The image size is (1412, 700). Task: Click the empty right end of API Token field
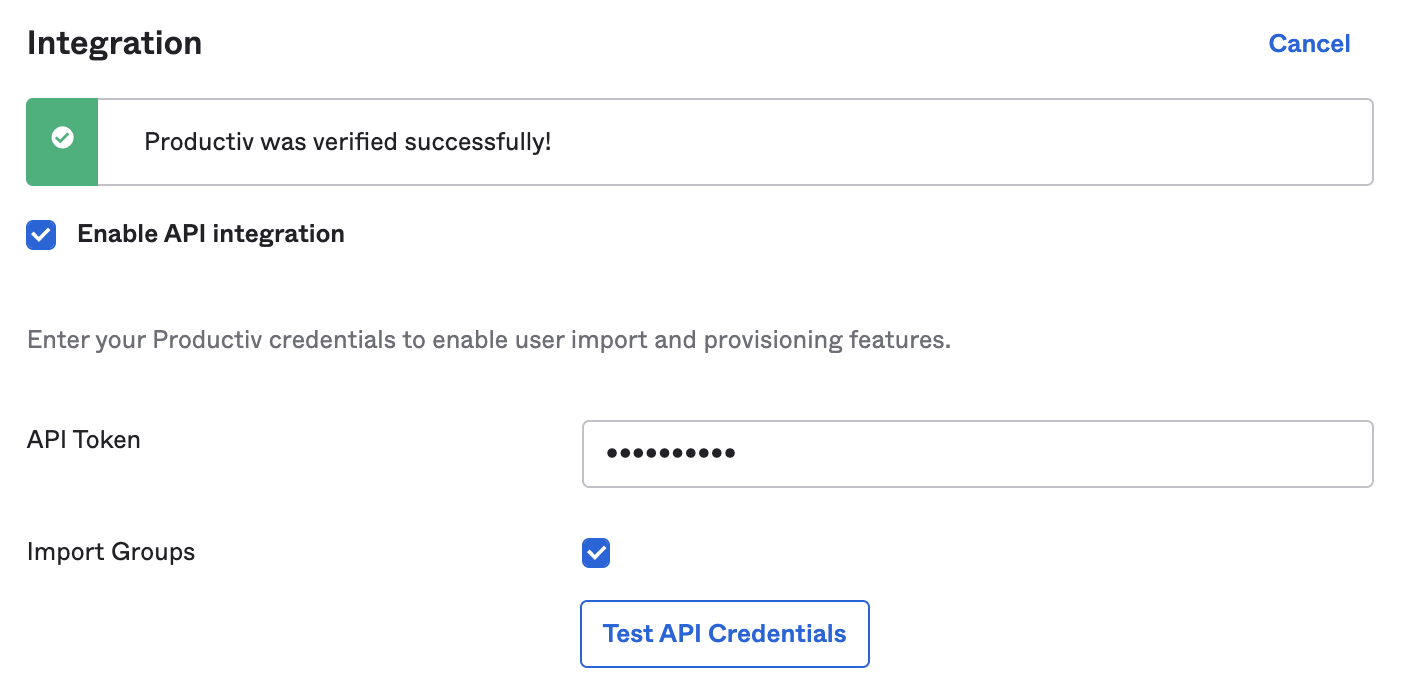1250,454
